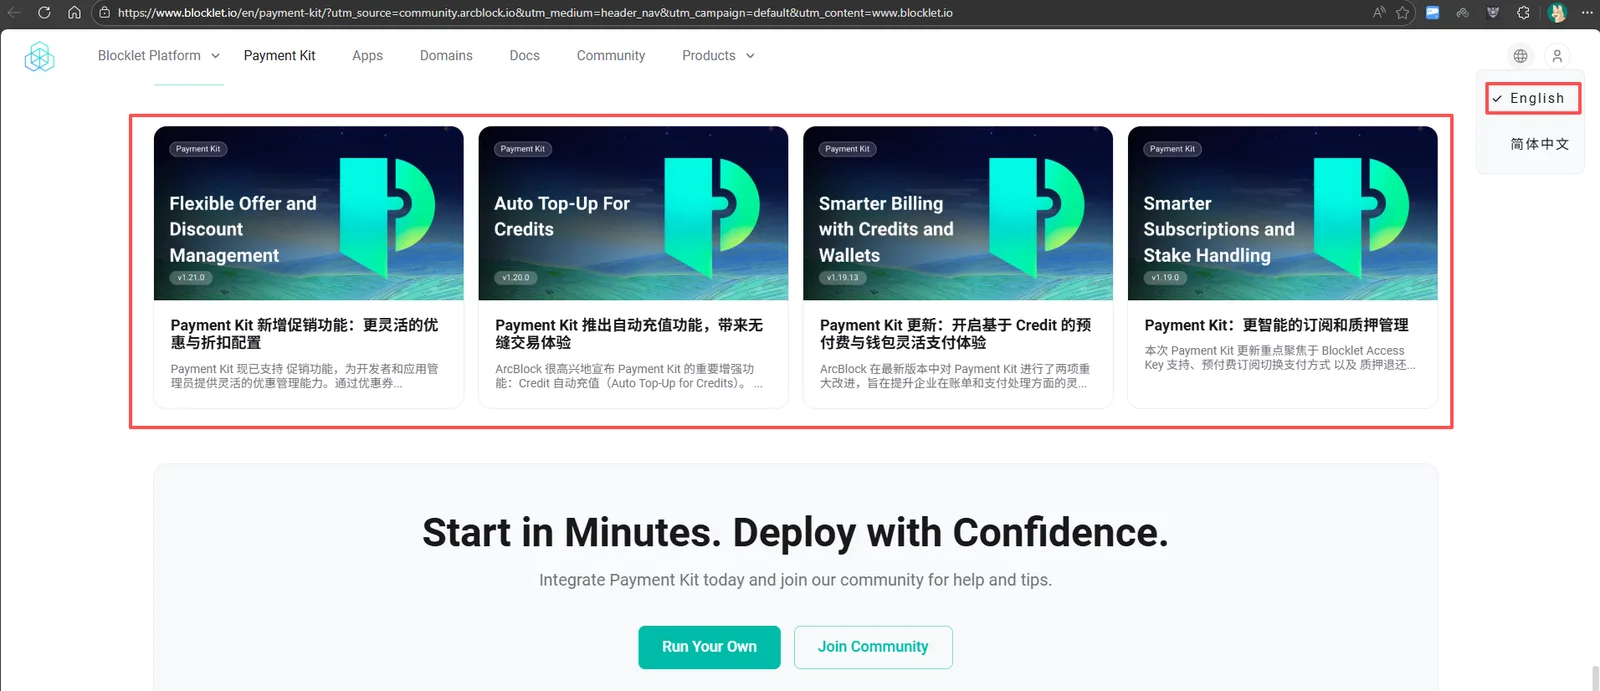Open the shield-face extension icon

click(1493, 13)
